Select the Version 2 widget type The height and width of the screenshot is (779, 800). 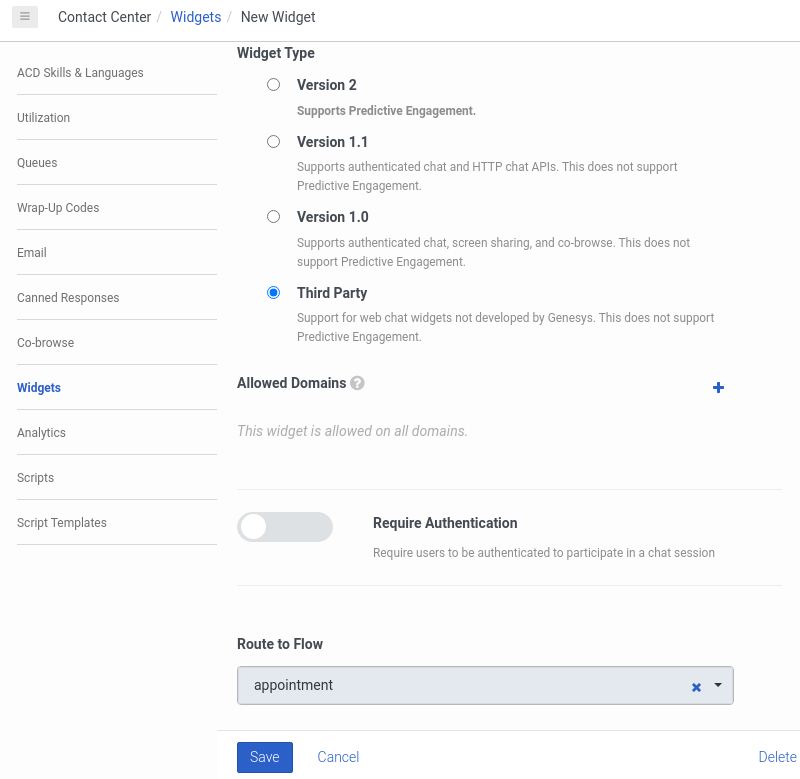point(273,84)
